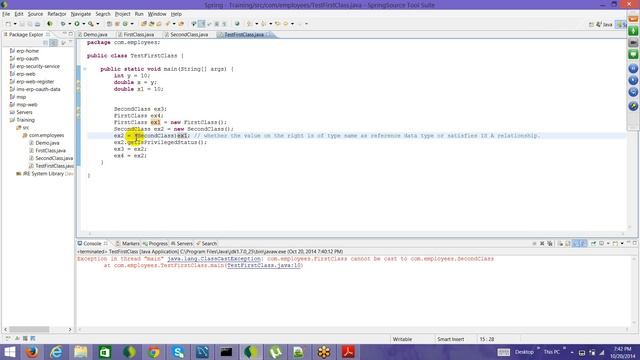This screenshot has height=360, width=640.
Task: Open the Refactor menu
Action: coord(57,14)
